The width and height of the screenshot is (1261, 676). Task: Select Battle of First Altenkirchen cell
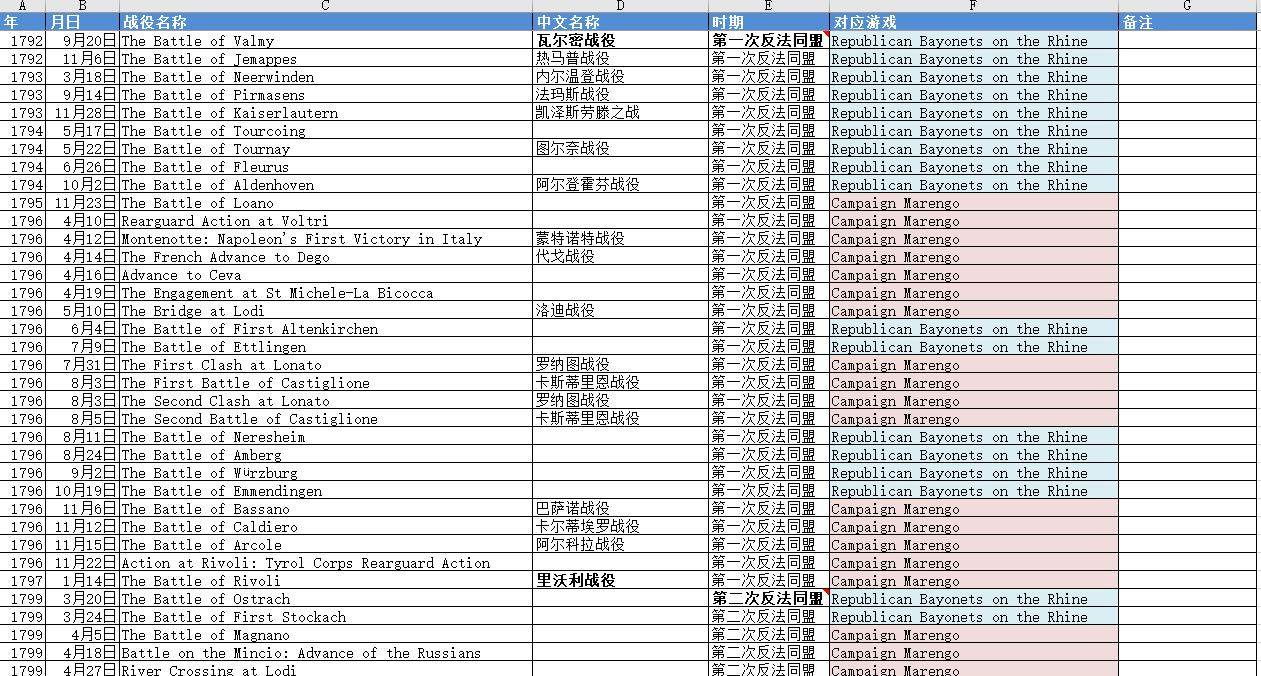click(325, 329)
